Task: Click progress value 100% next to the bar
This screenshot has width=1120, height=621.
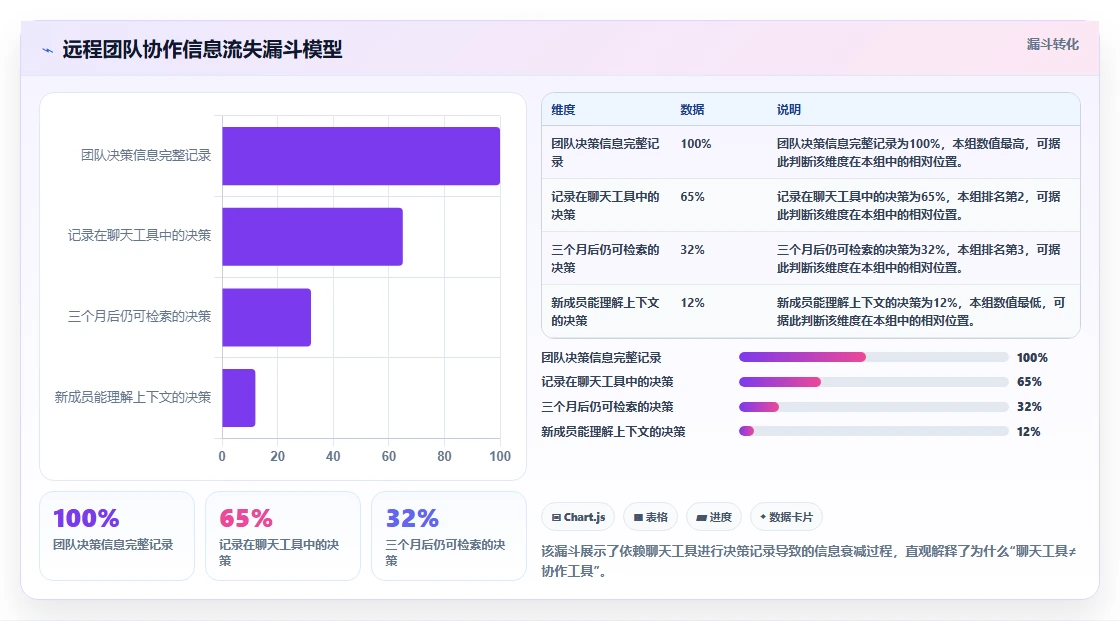Action: point(1032,357)
